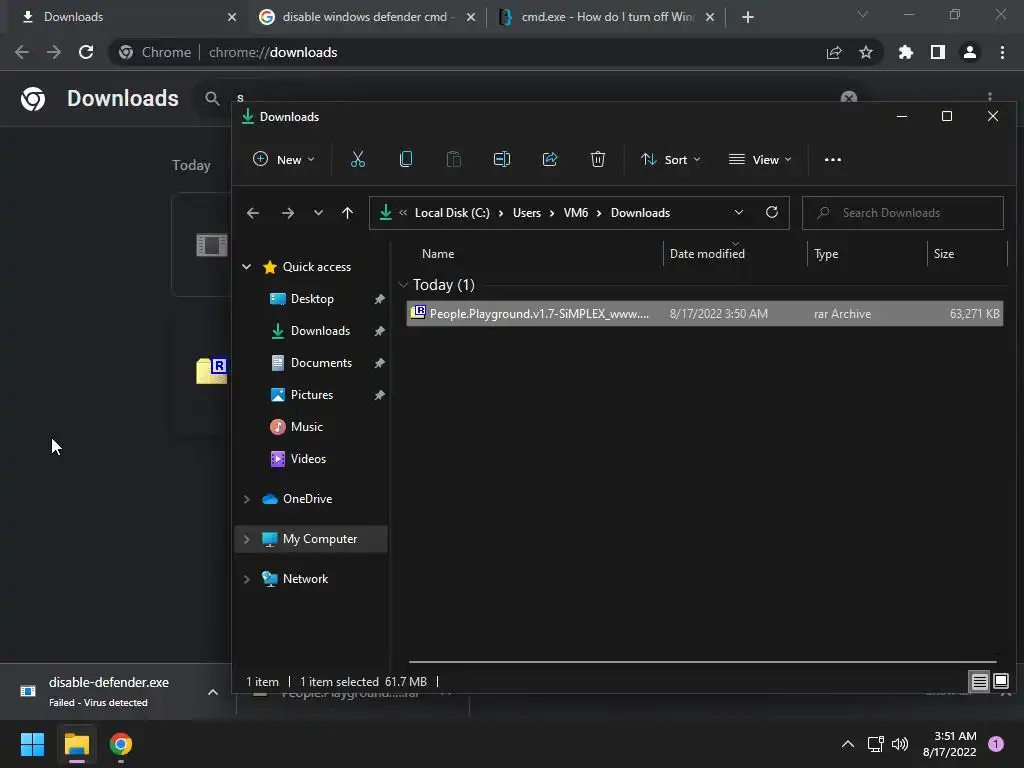Image resolution: width=1024 pixels, height=768 pixels.
Task: Refresh the Downloads folder view
Action: pyautogui.click(x=772, y=212)
